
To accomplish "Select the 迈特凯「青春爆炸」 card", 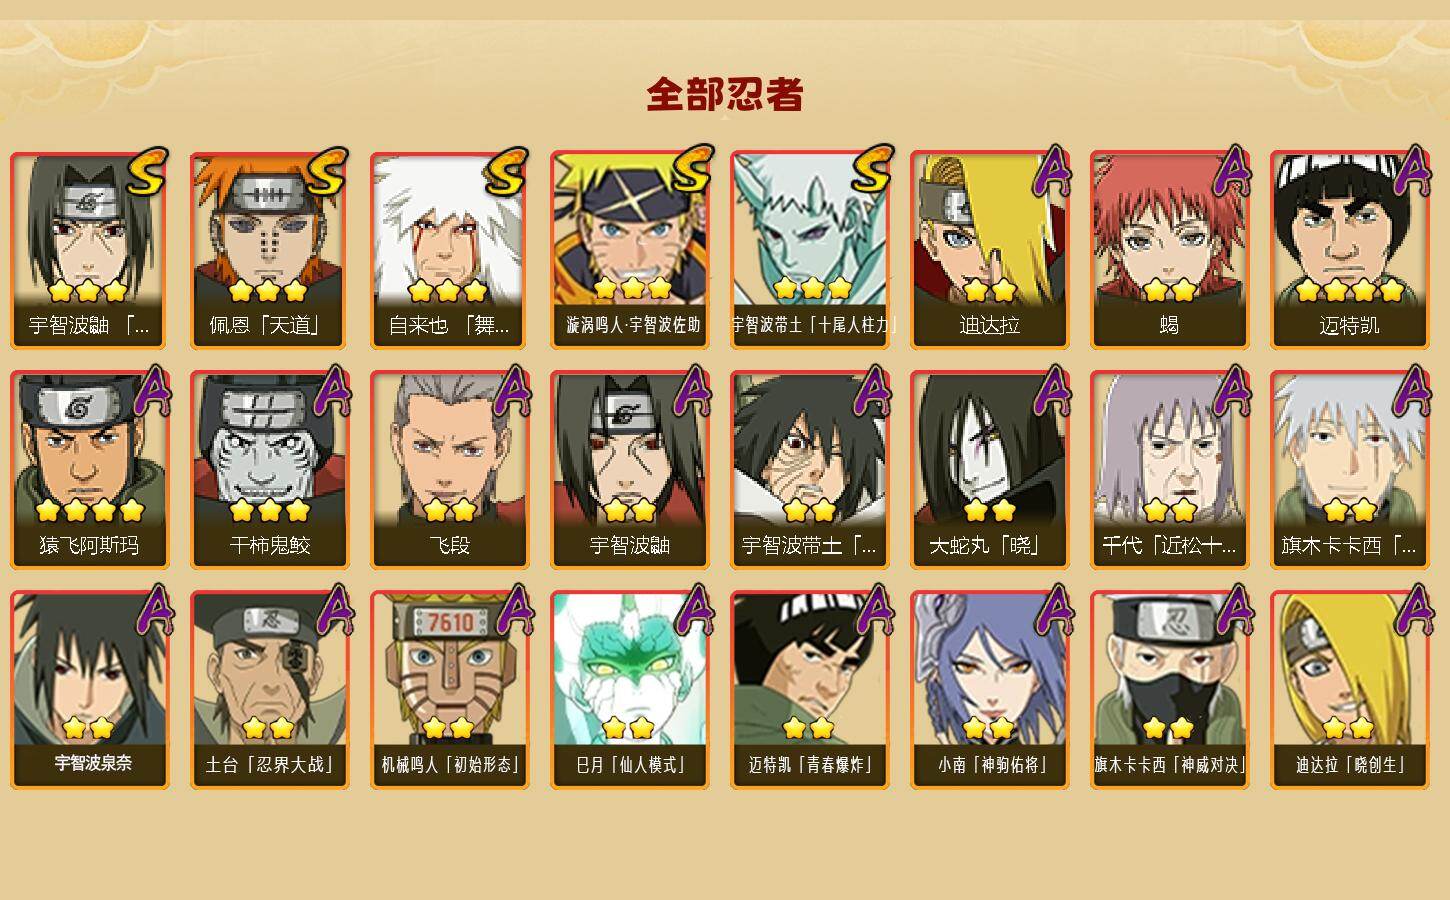I will [810, 690].
